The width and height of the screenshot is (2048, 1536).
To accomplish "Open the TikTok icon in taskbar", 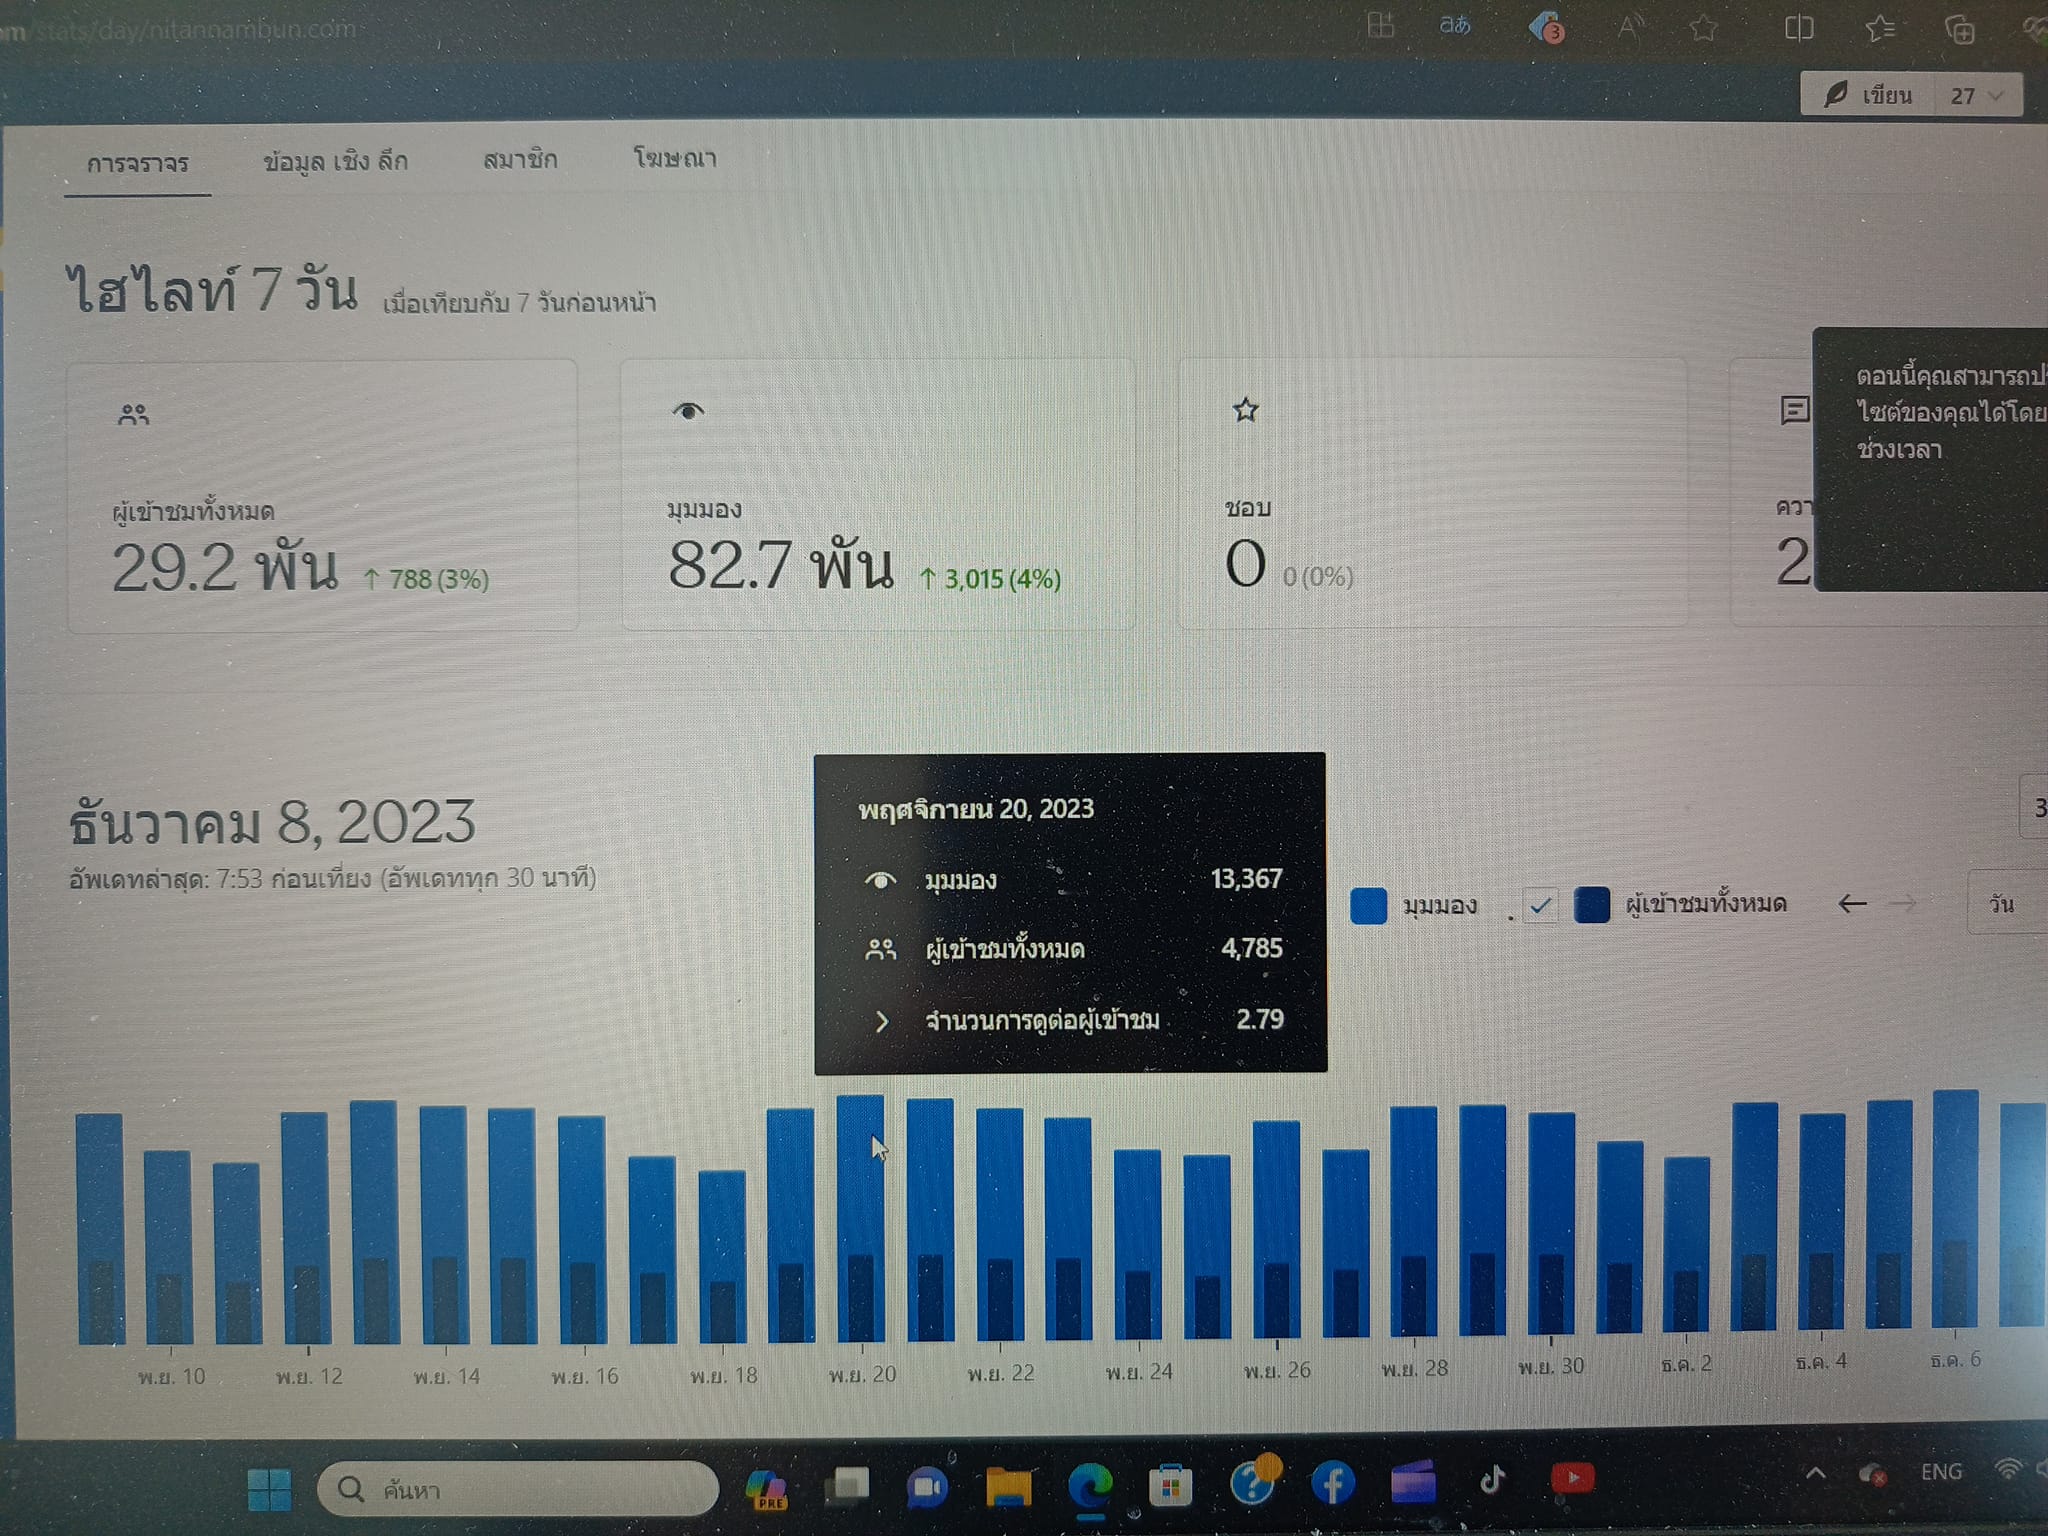I will (x=1492, y=1479).
